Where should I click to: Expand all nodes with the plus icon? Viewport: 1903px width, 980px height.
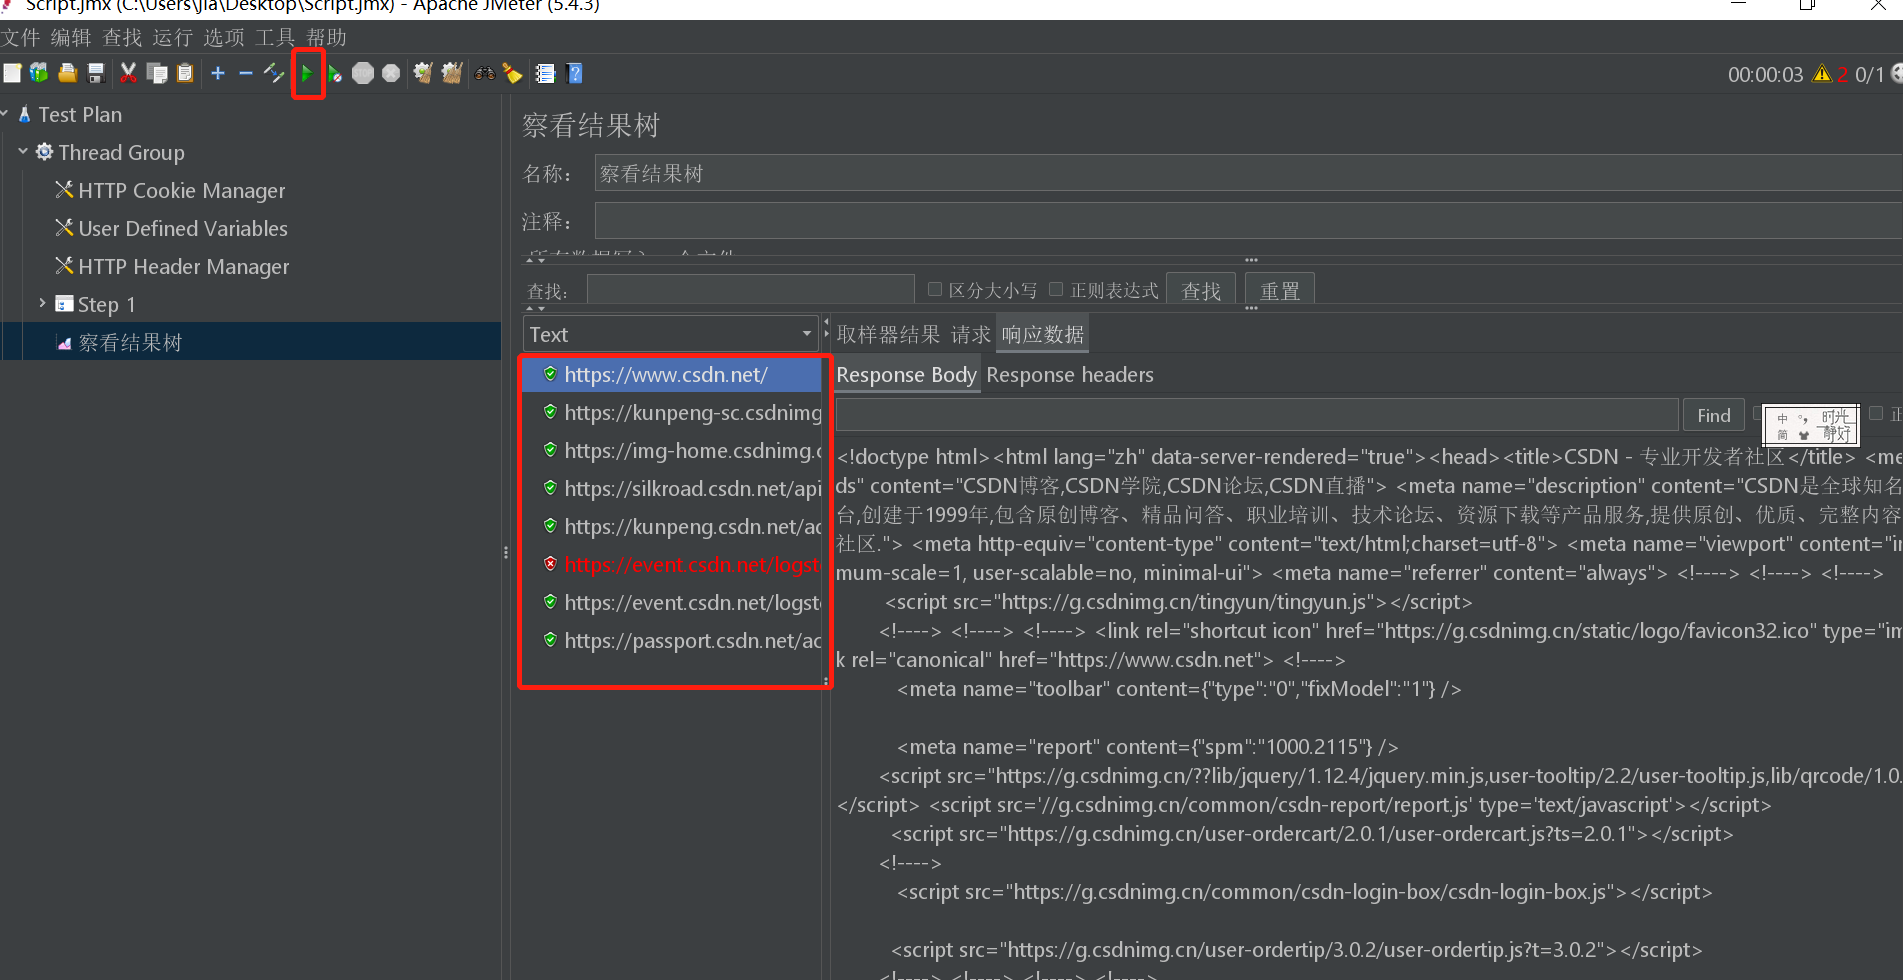pyautogui.click(x=218, y=73)
